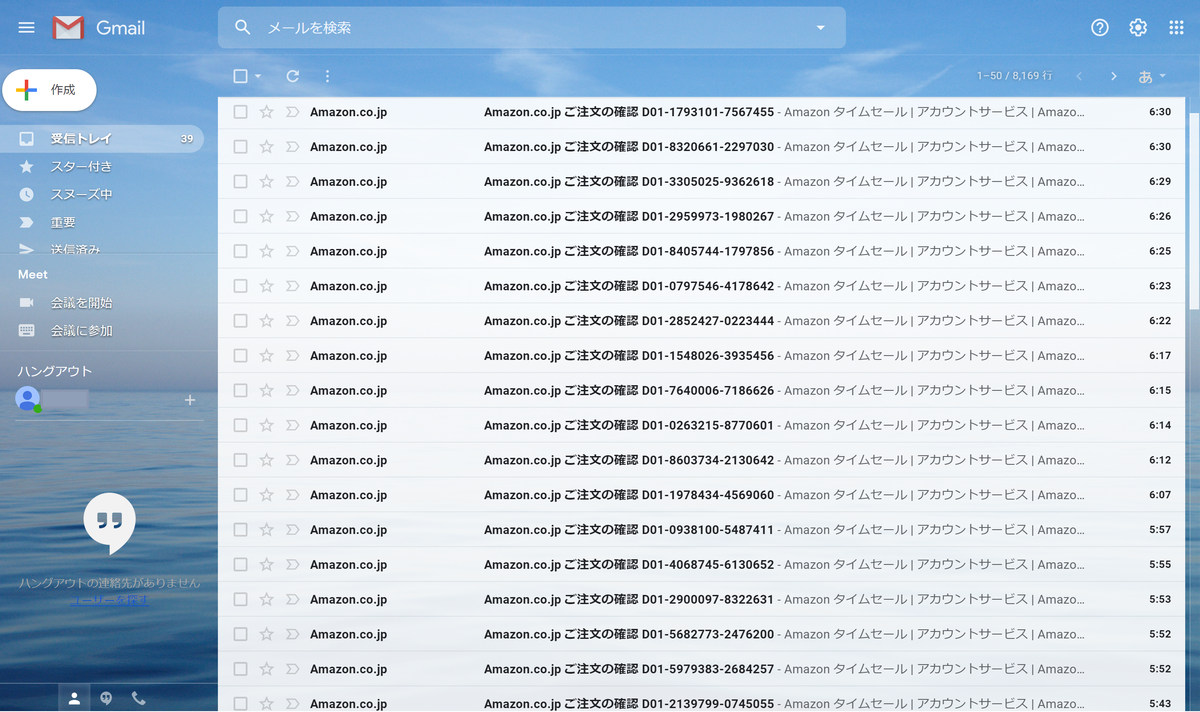Image resolution: width=1200 pixels, height=712 pixels.
Task: Star the email D01-1548026-3935456
Action: (266, 356)
